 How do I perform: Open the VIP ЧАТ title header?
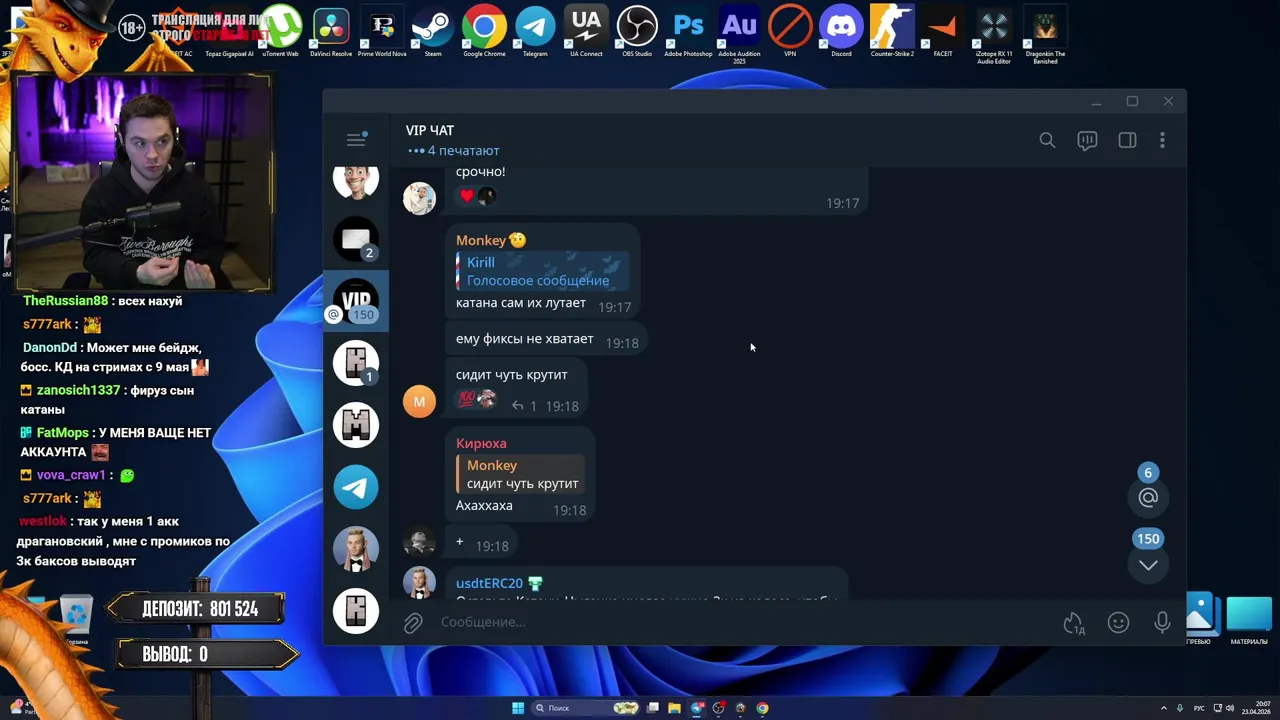click(430, 130)
